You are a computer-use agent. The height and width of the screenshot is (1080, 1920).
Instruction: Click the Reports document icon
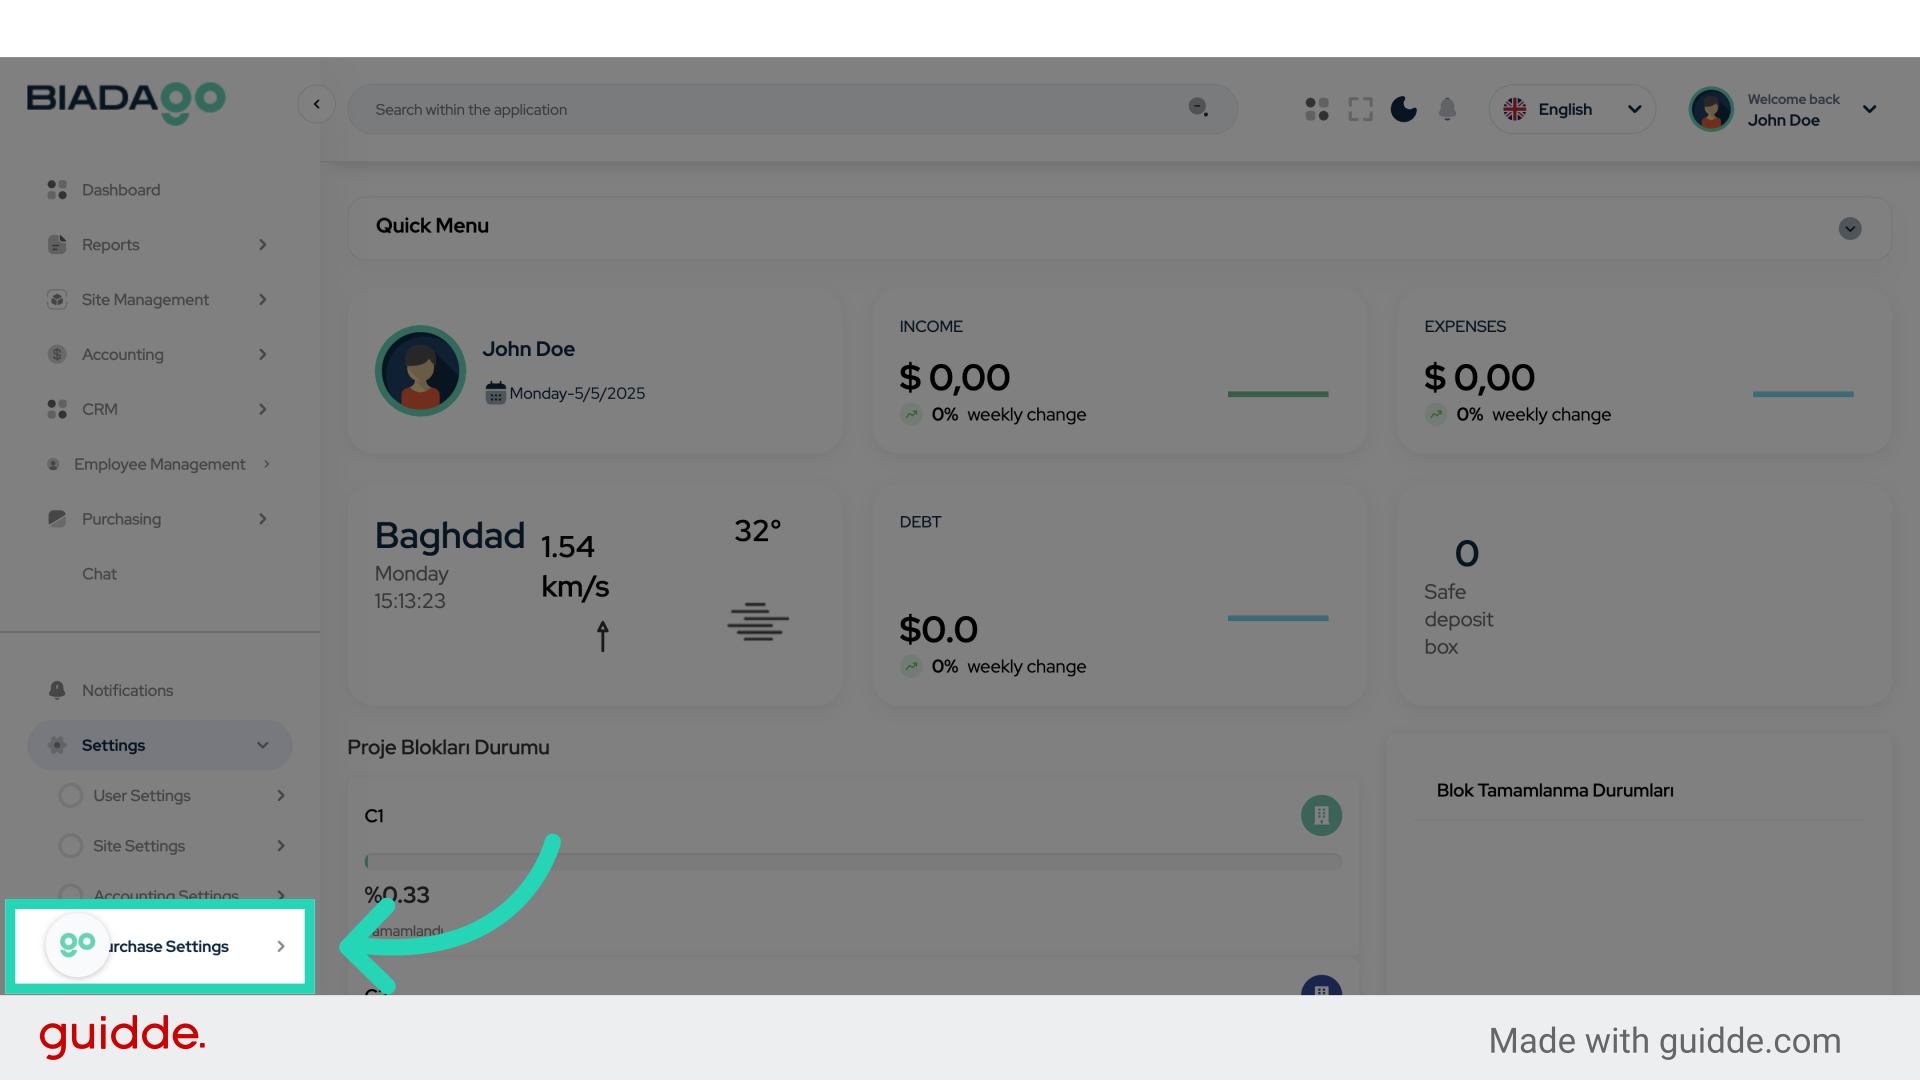click(x=56, y=244)
